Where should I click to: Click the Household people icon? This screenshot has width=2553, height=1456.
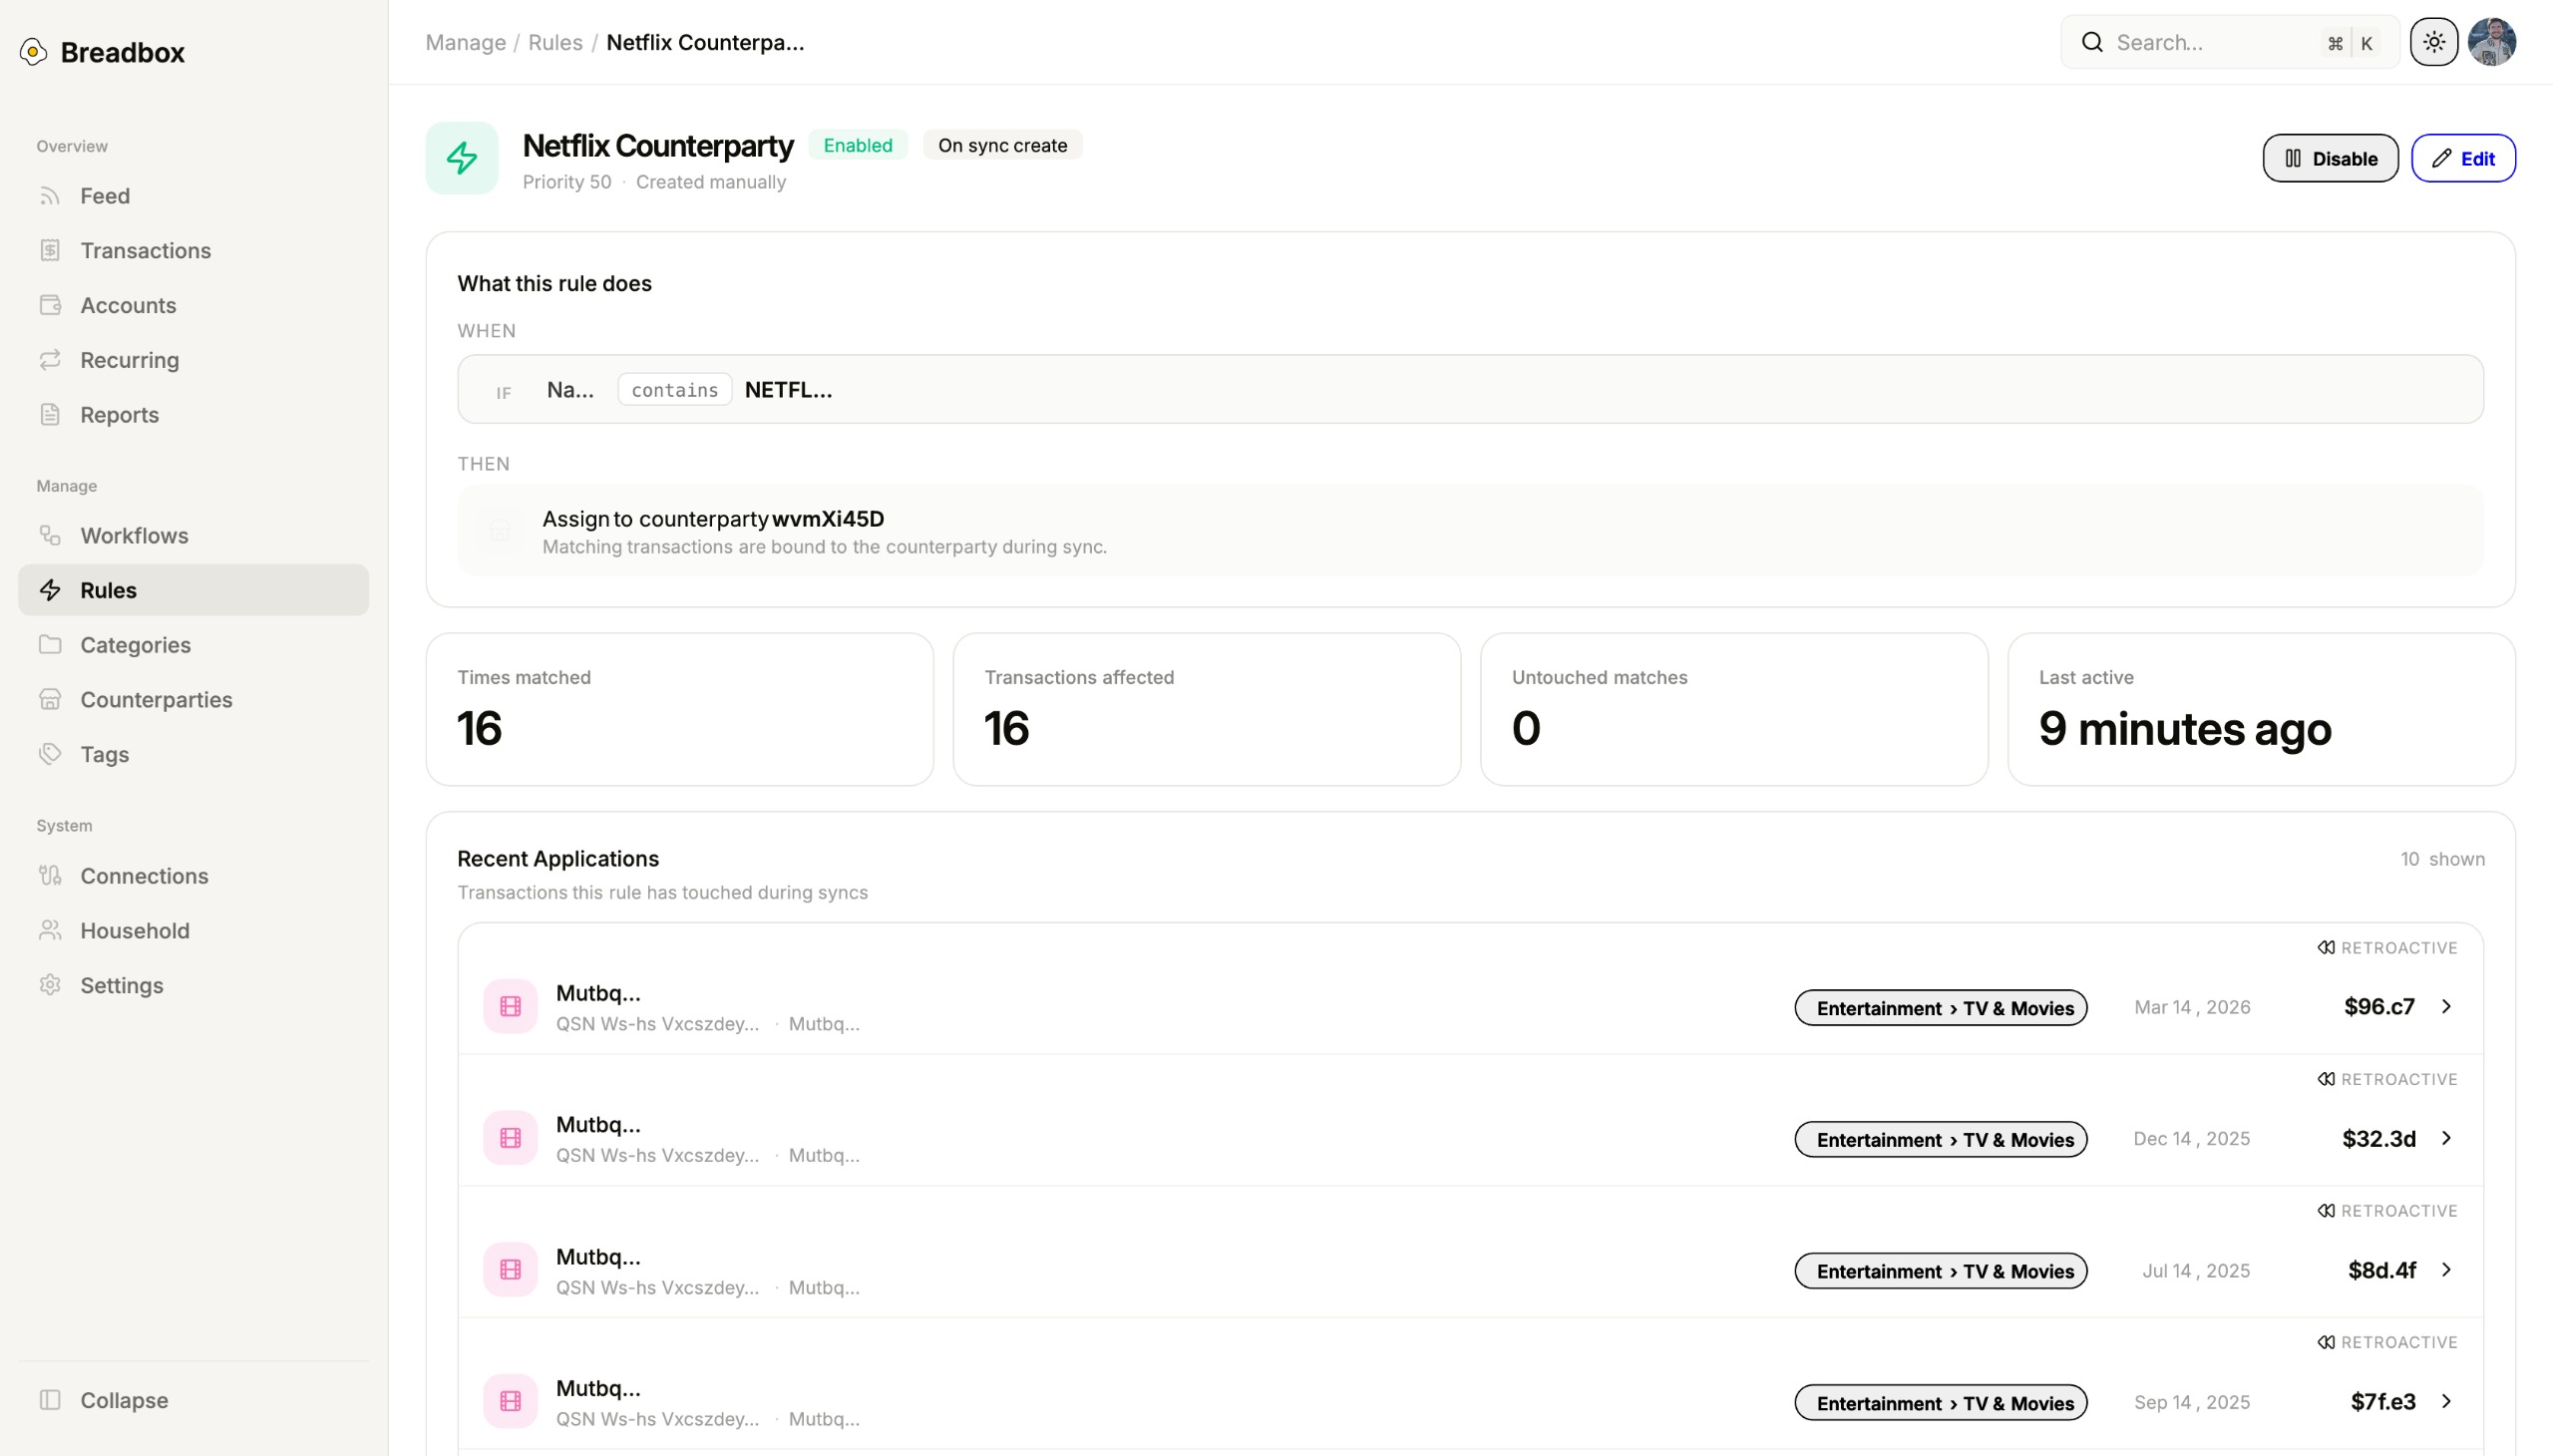50,930
